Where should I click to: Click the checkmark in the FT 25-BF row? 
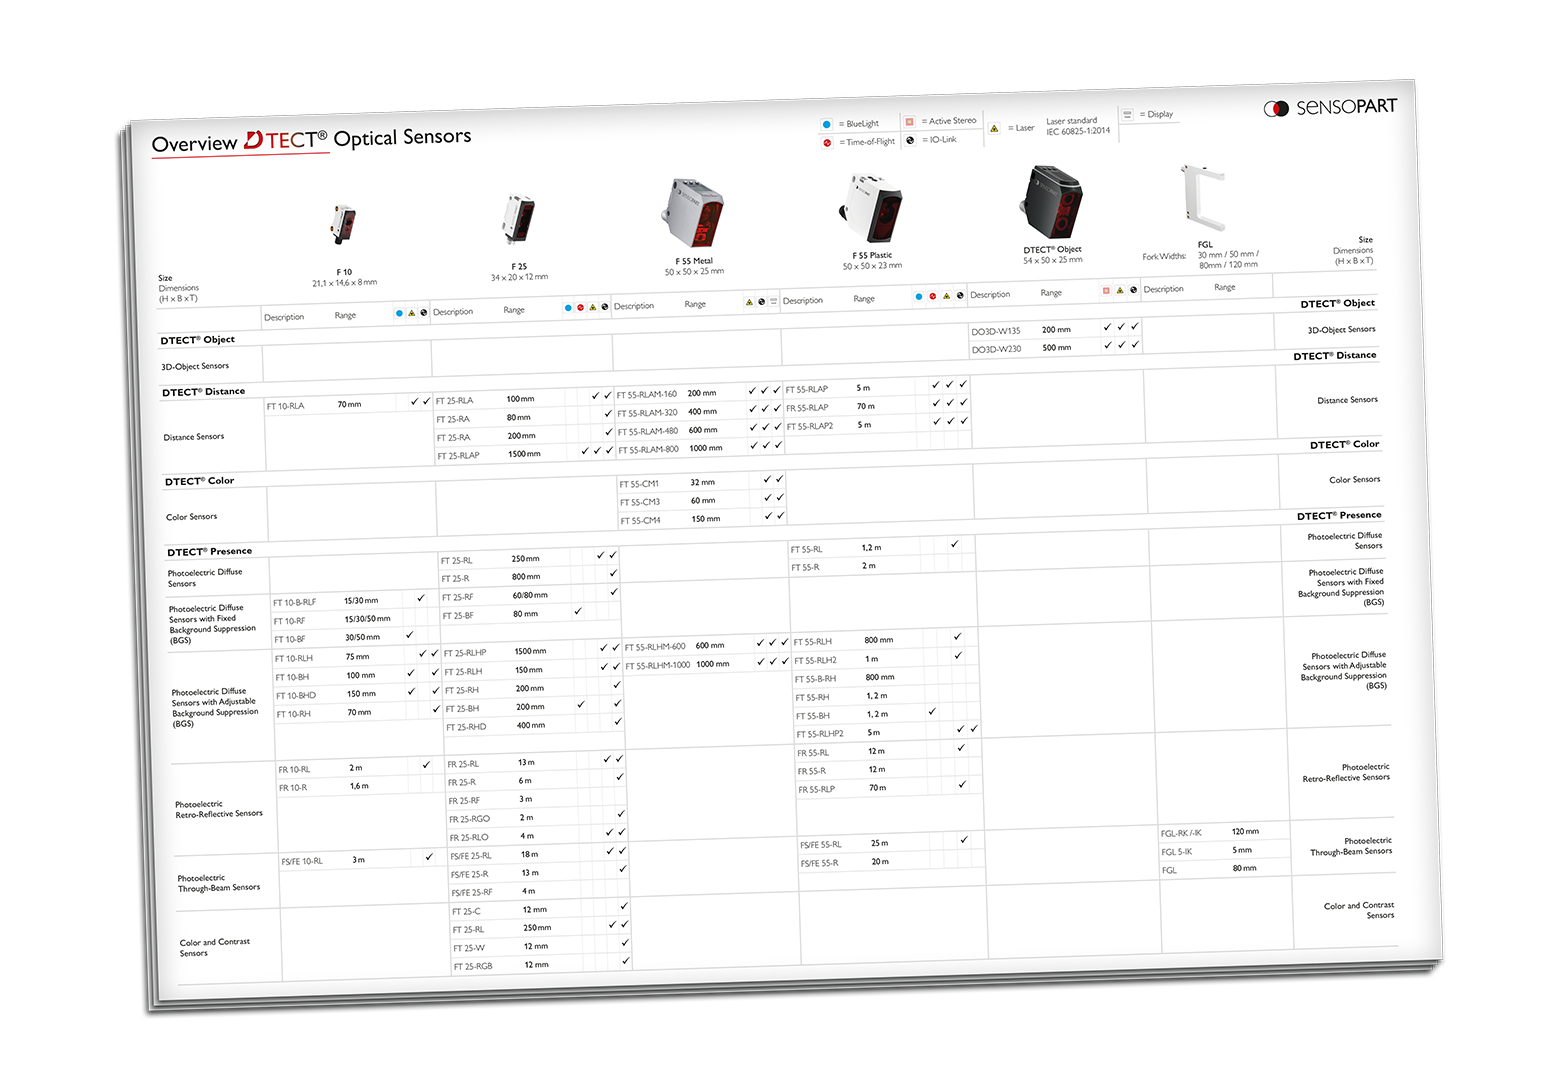point(577,611)
